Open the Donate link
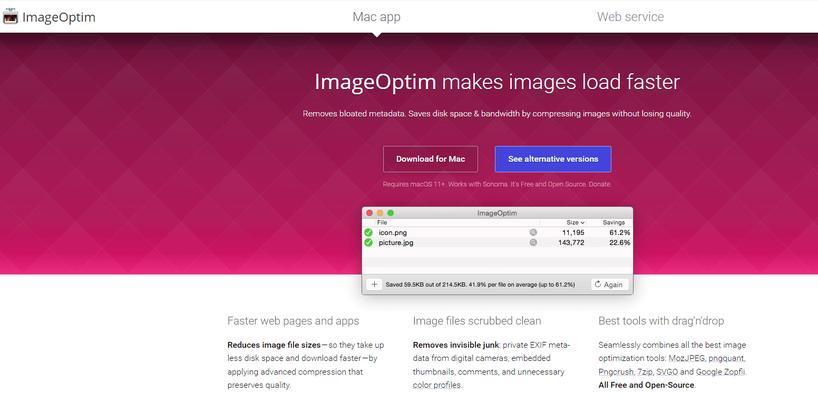This screenshot has height=400, width=818. pos(600,184)
